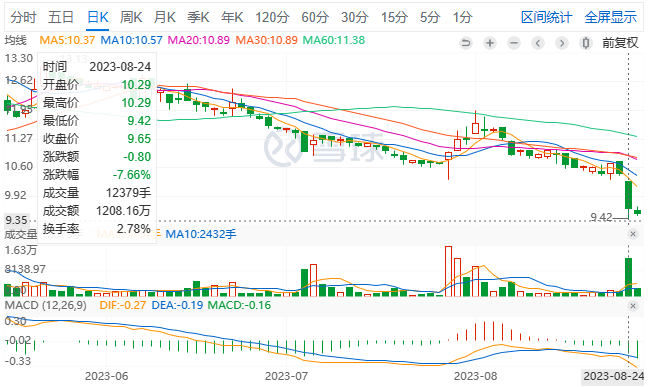Image resolution: width=651 pixels, height=387 pixels.
Task: Zoom out chart with minus icon
Action: (514, 43)
